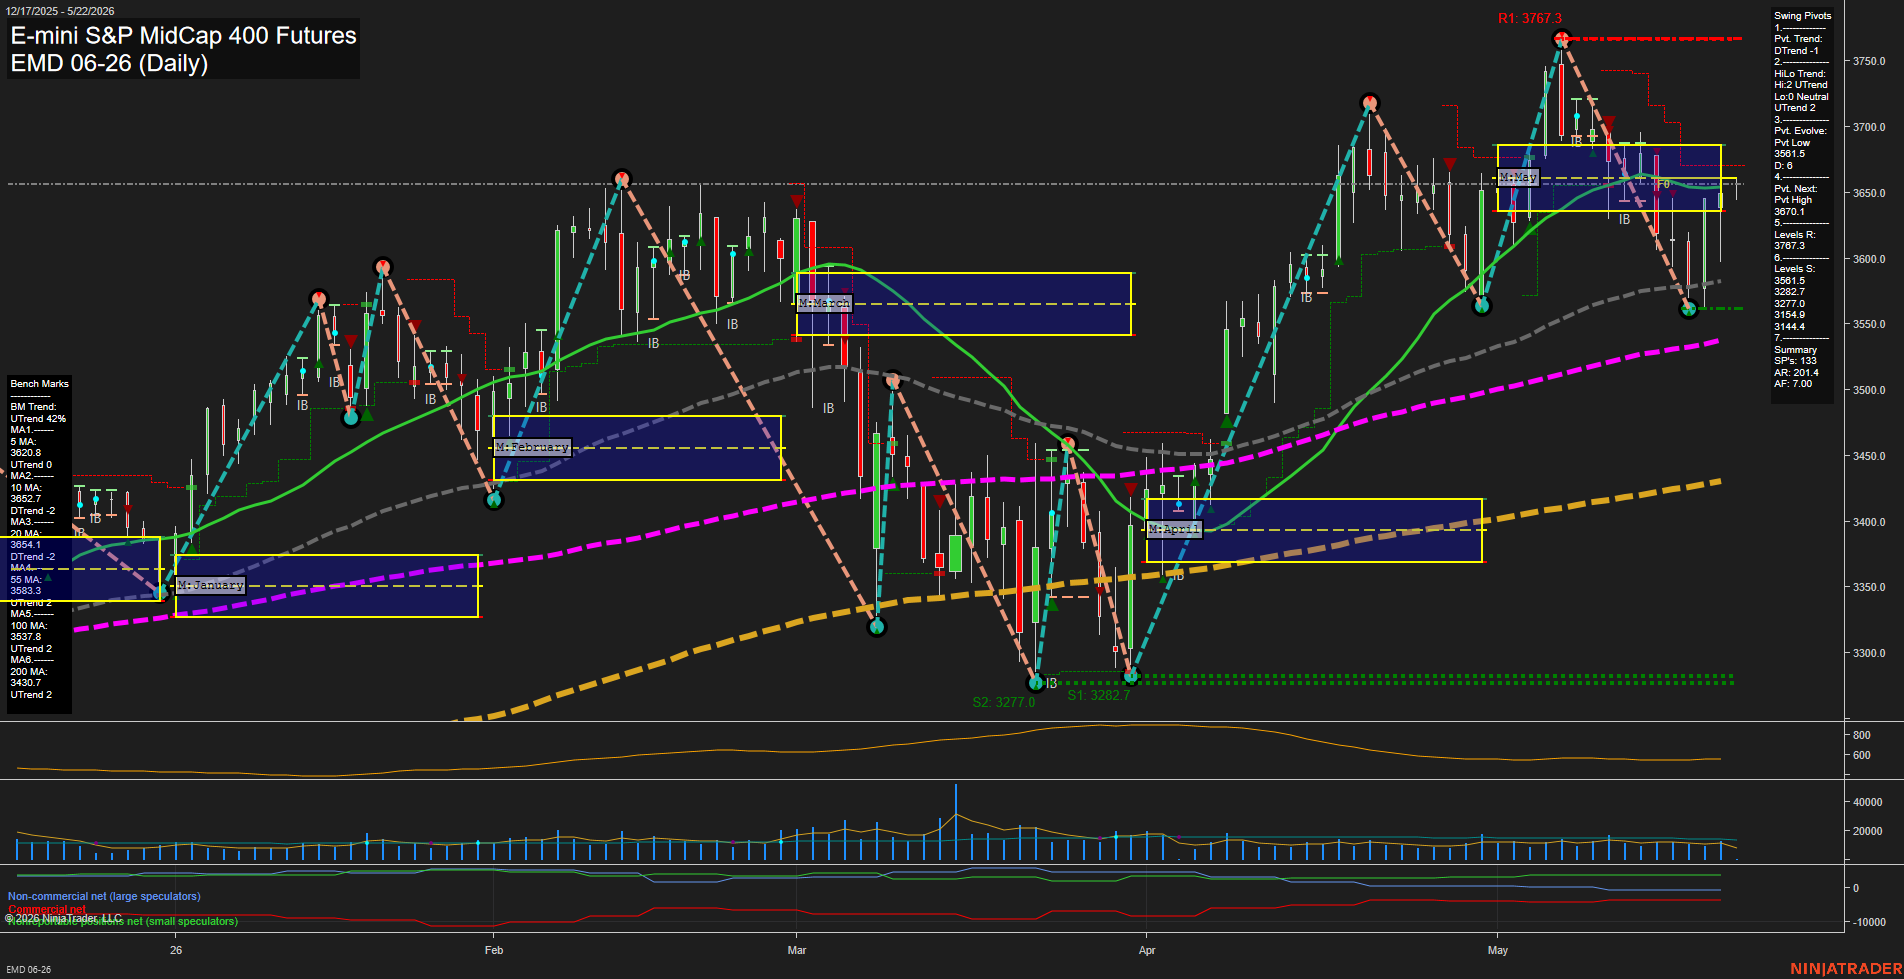Click the M:March monthly range label

click(x=824, y=302)
